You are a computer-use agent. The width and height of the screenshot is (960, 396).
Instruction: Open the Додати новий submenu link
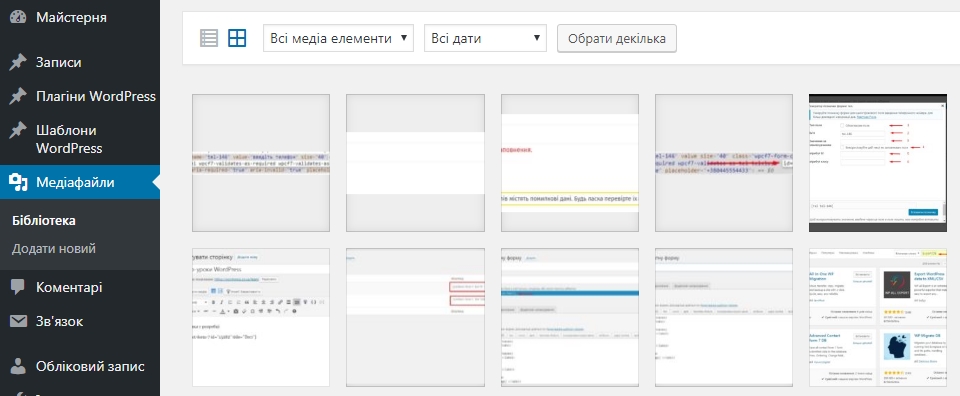[x=54, y=249]
